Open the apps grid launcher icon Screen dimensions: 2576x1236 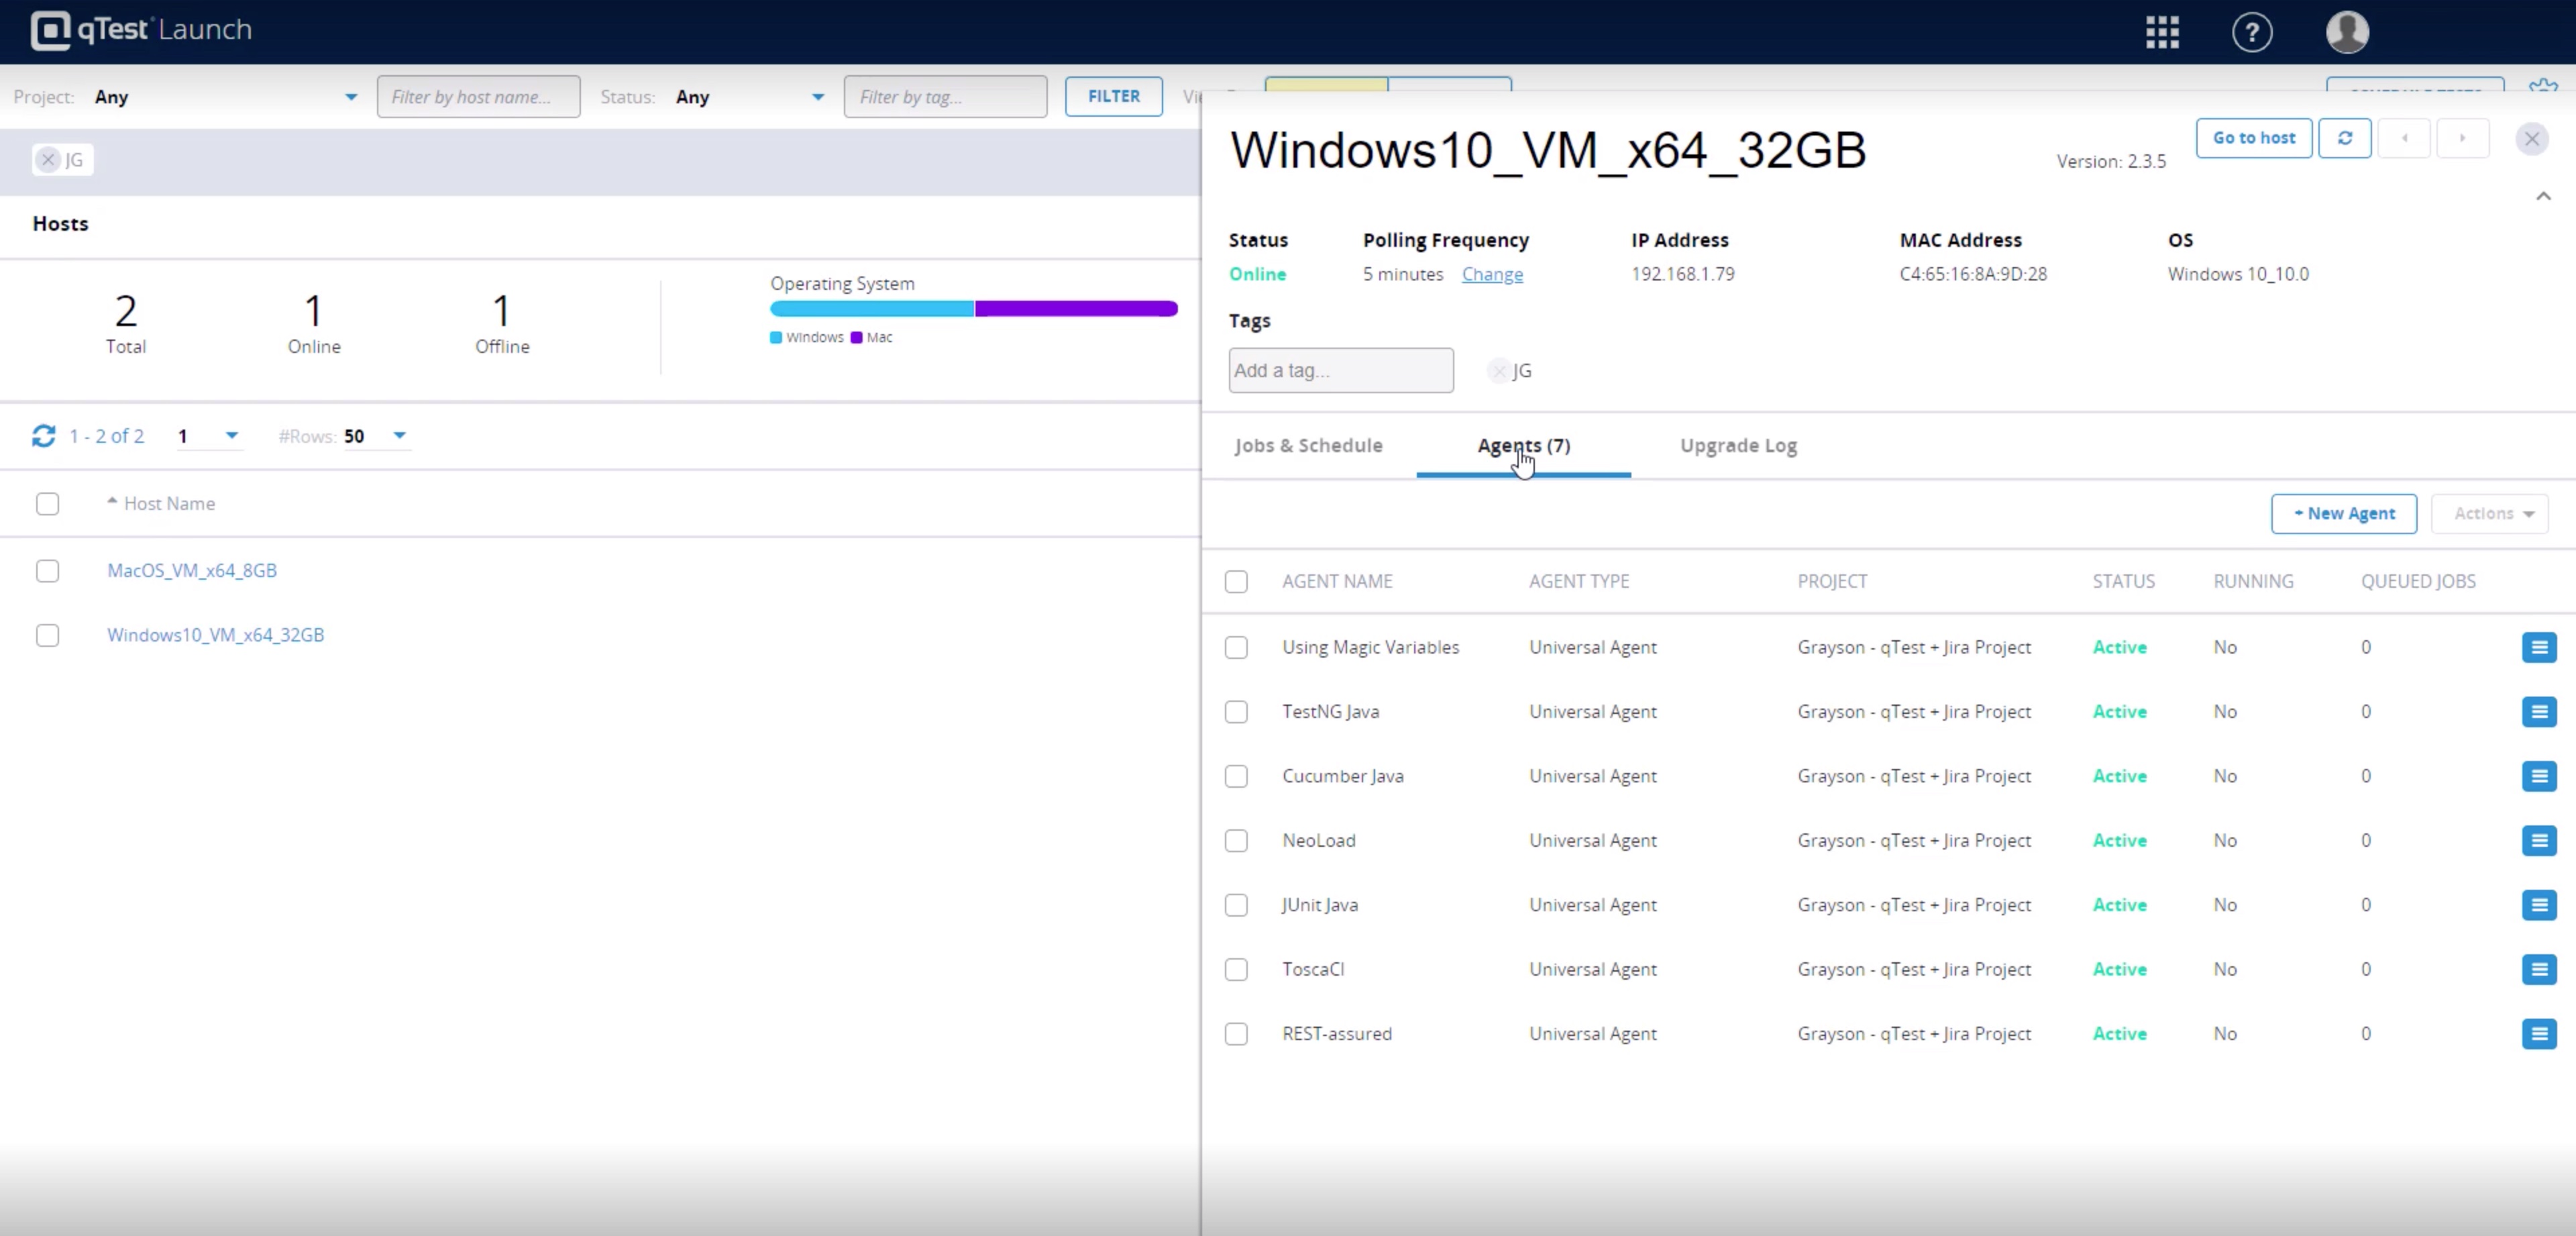2162,32
